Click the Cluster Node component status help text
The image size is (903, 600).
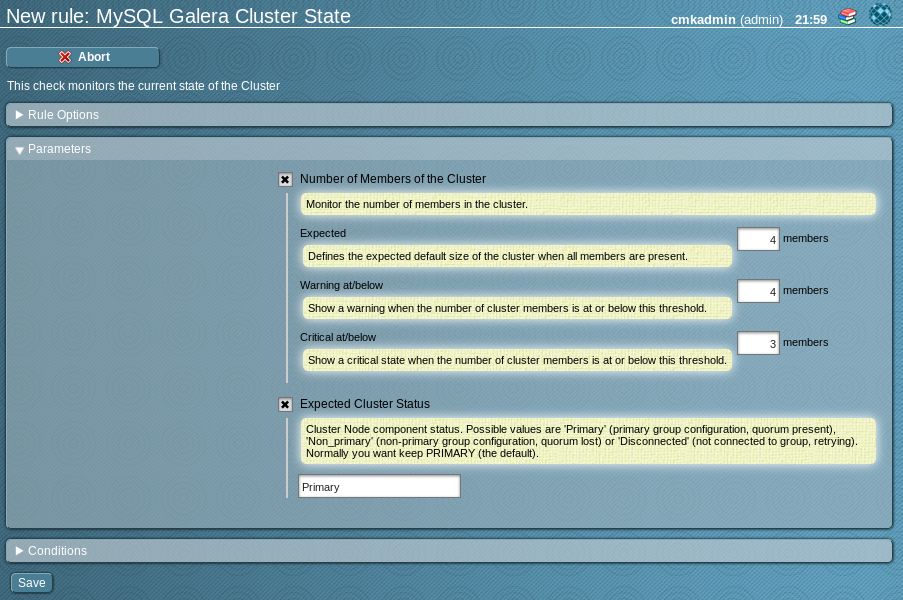(x=588, y=441)
